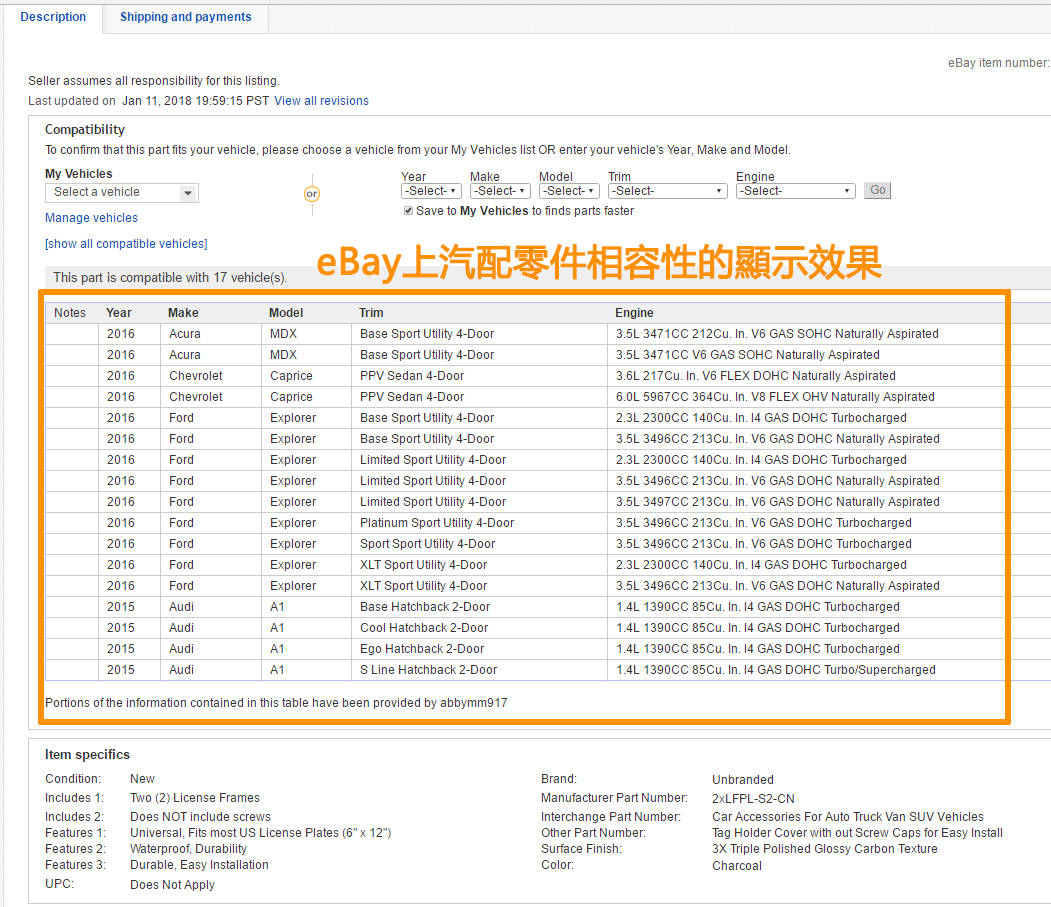
Task: Click the Brand value 'Unbranded'
Action: (x=743, y=780)
